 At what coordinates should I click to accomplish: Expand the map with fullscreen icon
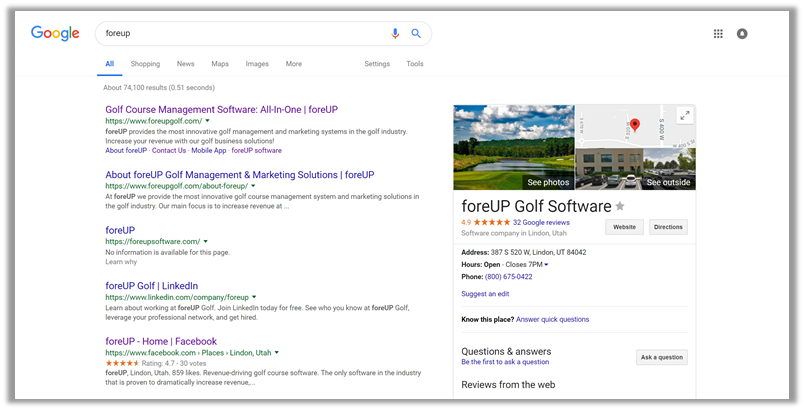click(685, 116)
